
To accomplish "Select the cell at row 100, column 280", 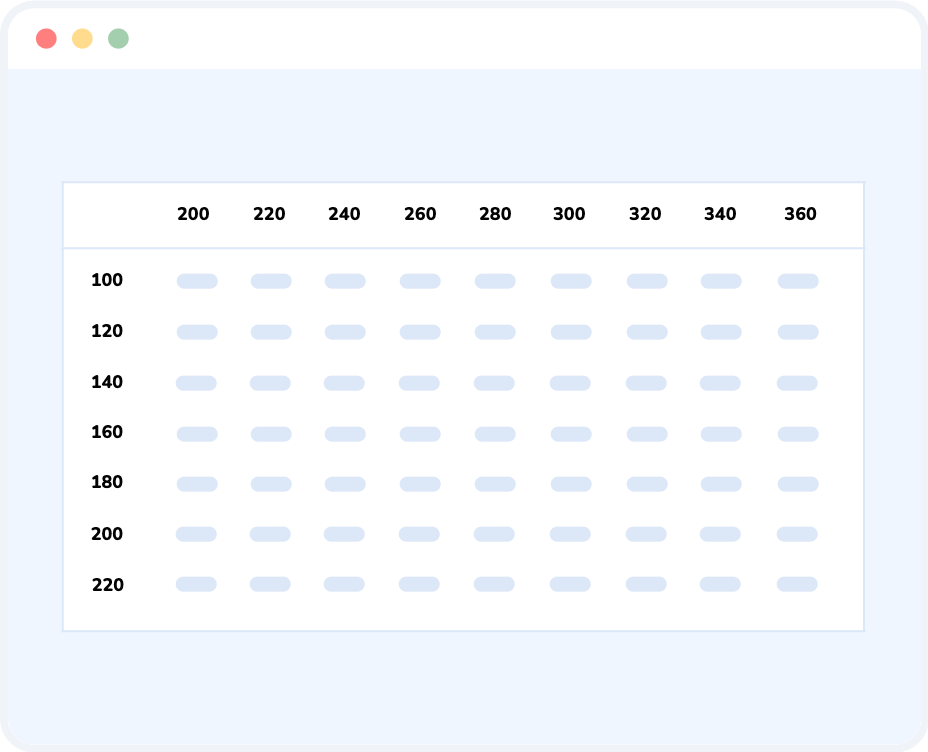I will [x=495, y=281].
